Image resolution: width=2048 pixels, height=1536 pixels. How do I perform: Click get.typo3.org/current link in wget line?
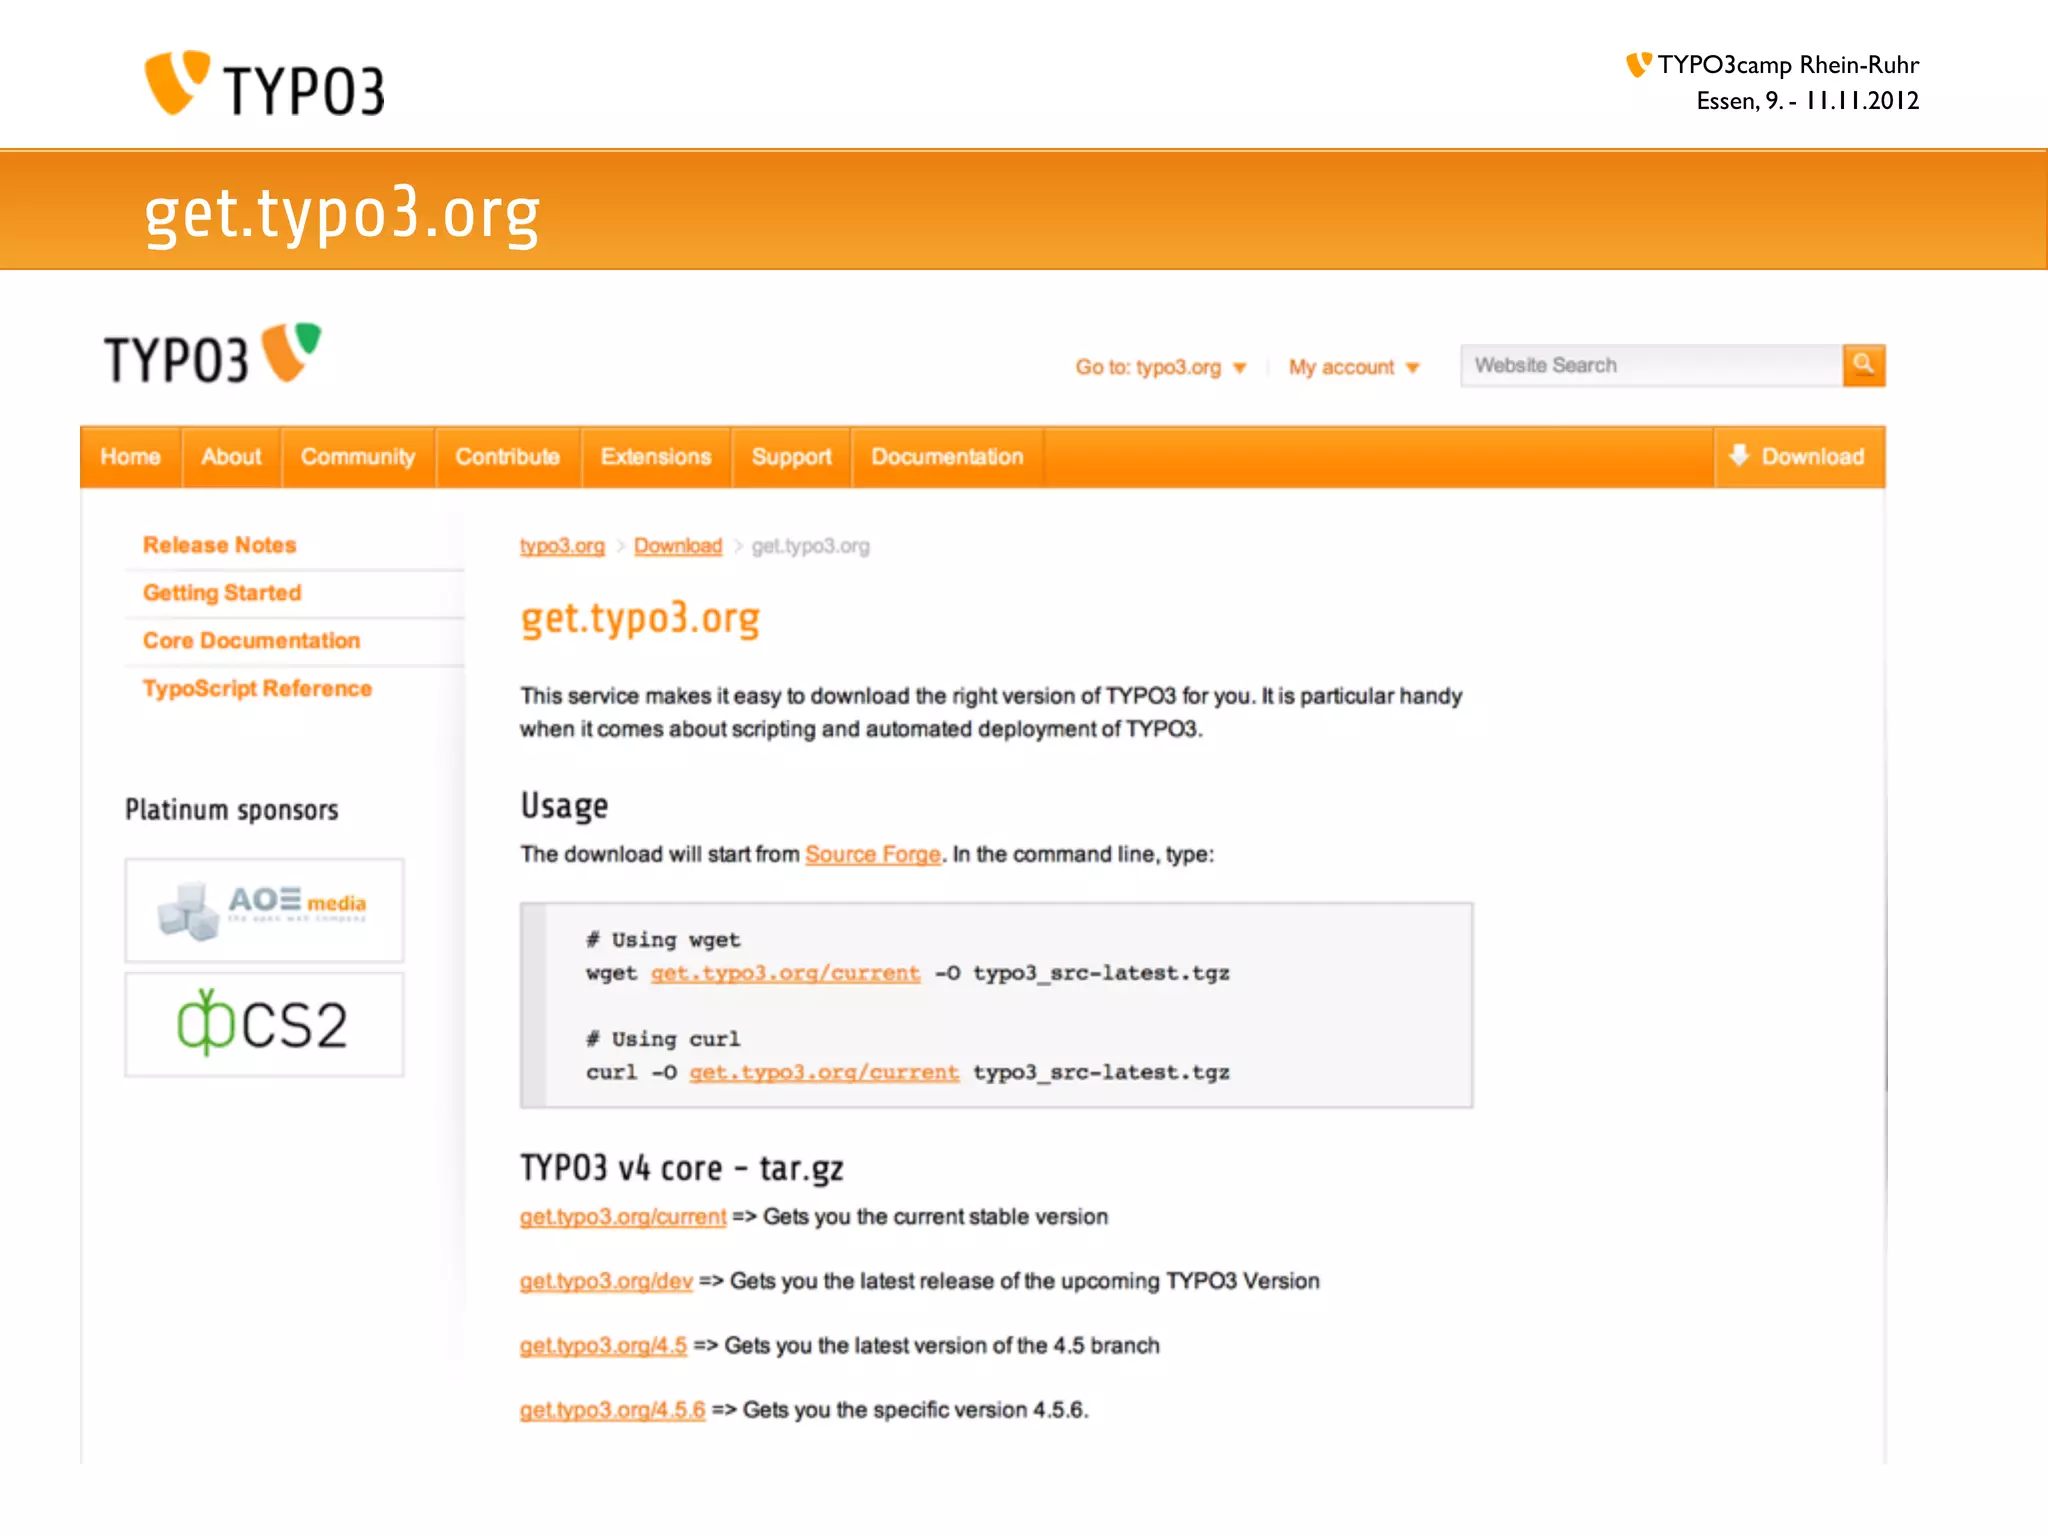[785, 973]
